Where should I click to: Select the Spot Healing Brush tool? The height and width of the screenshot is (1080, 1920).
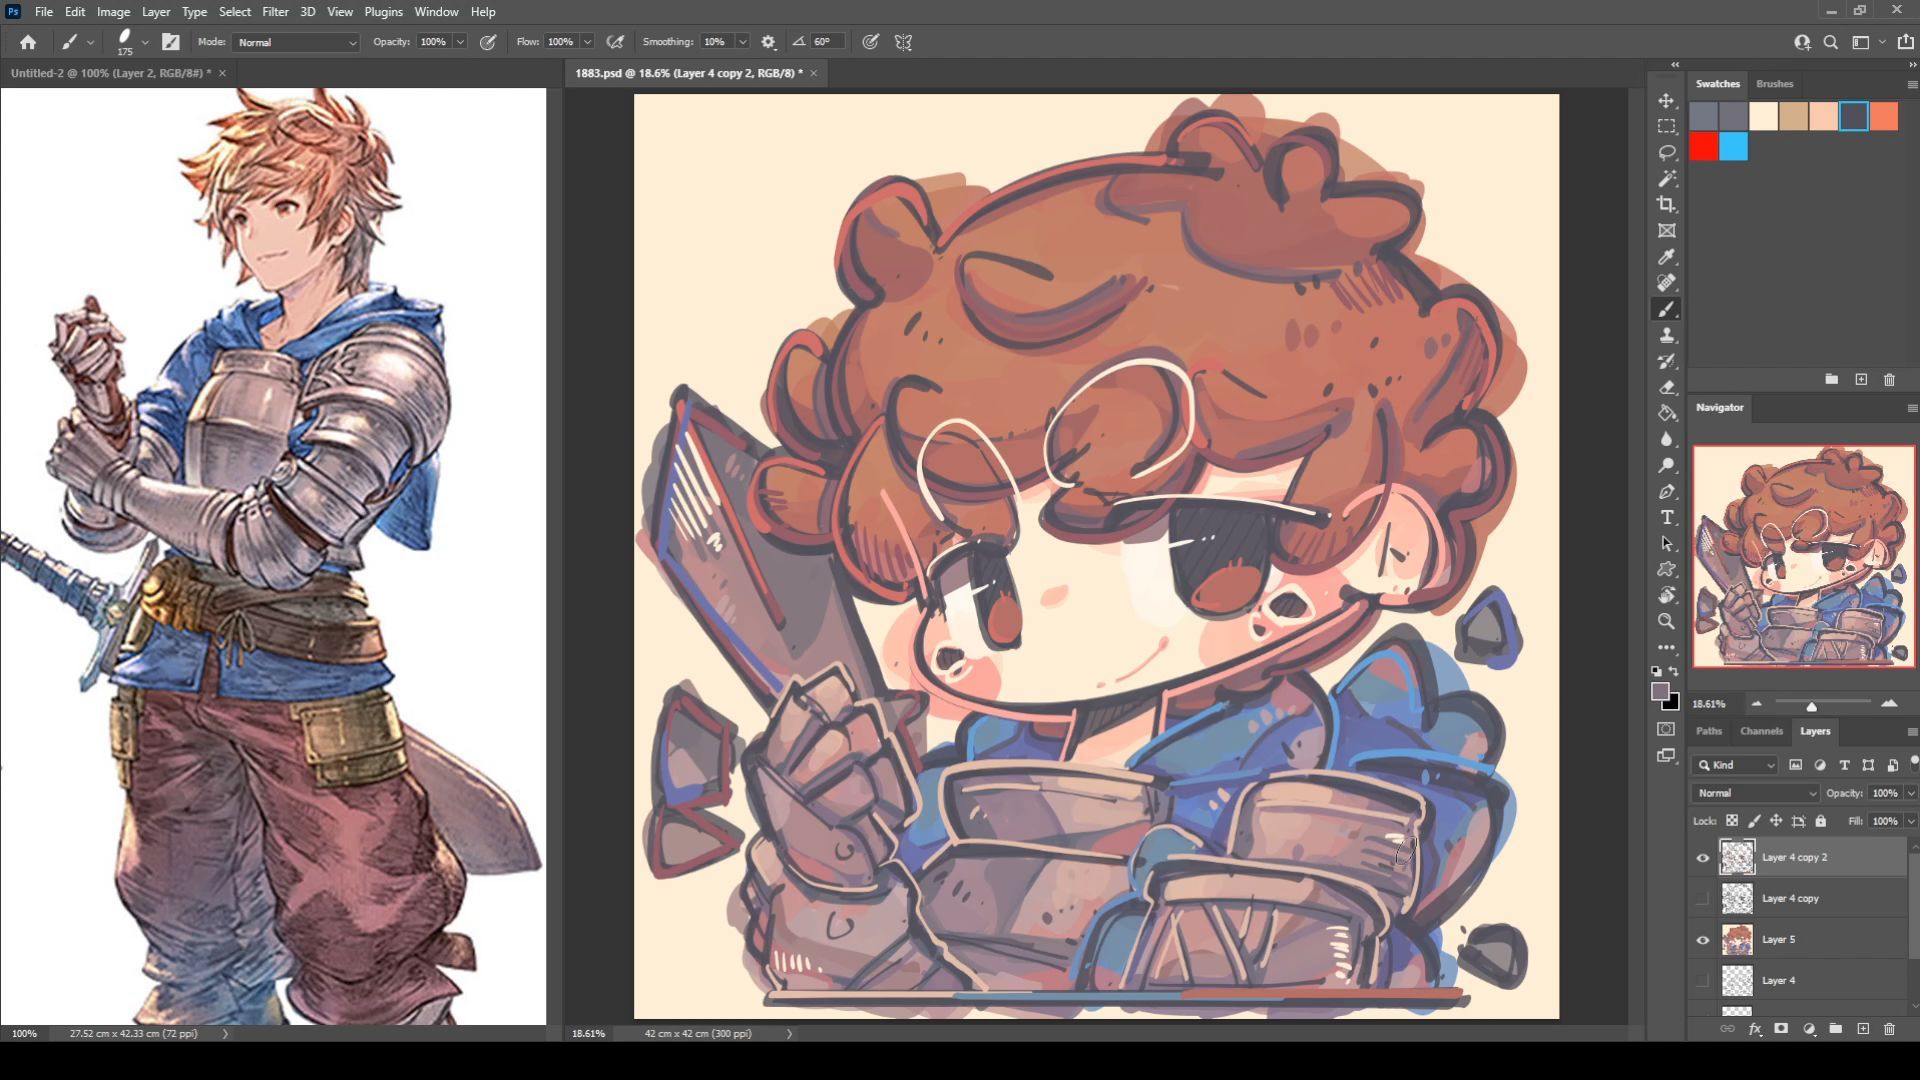coord(1666,283)
